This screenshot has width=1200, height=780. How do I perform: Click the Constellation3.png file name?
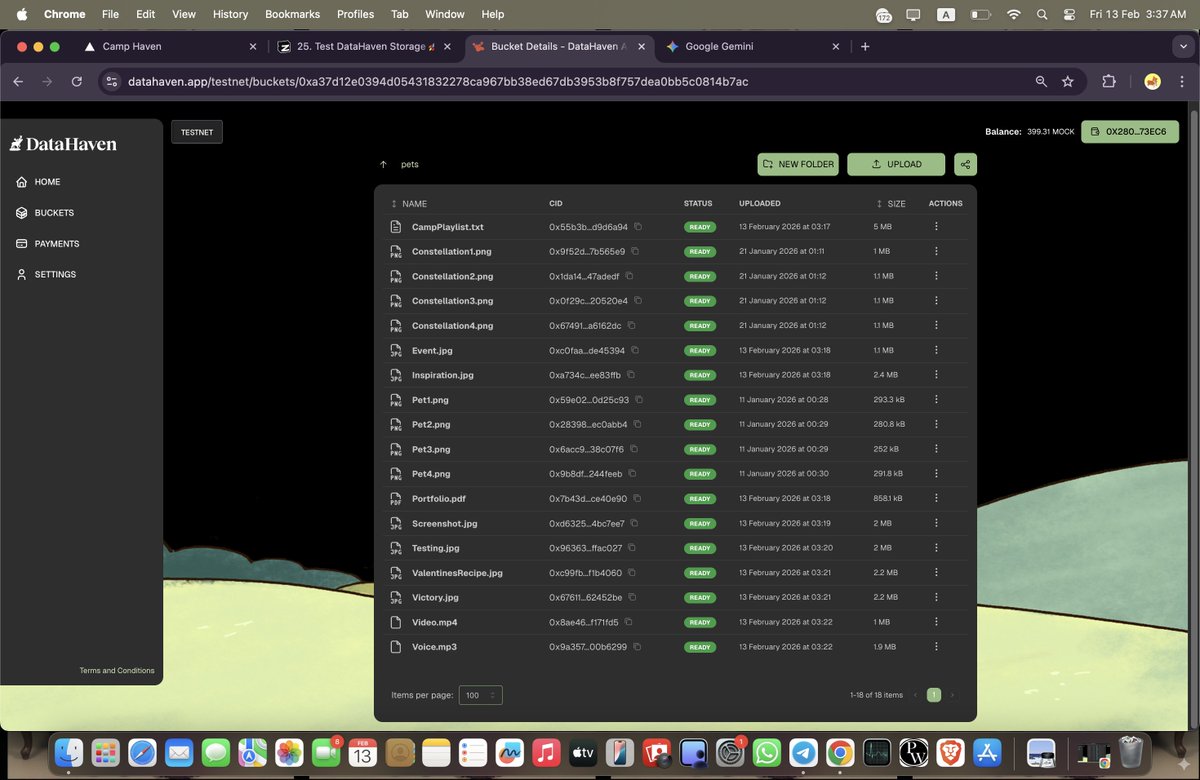click(x=453, y=301)
